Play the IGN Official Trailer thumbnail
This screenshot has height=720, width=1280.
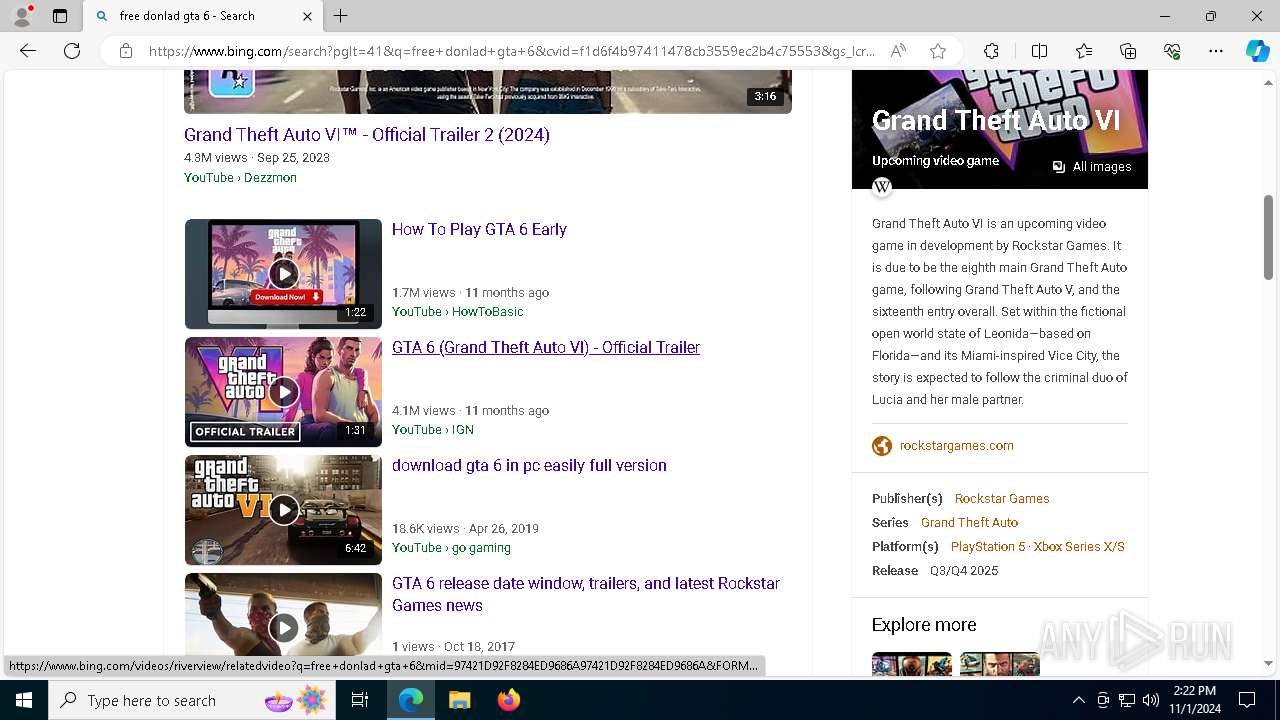click(283, 392)
